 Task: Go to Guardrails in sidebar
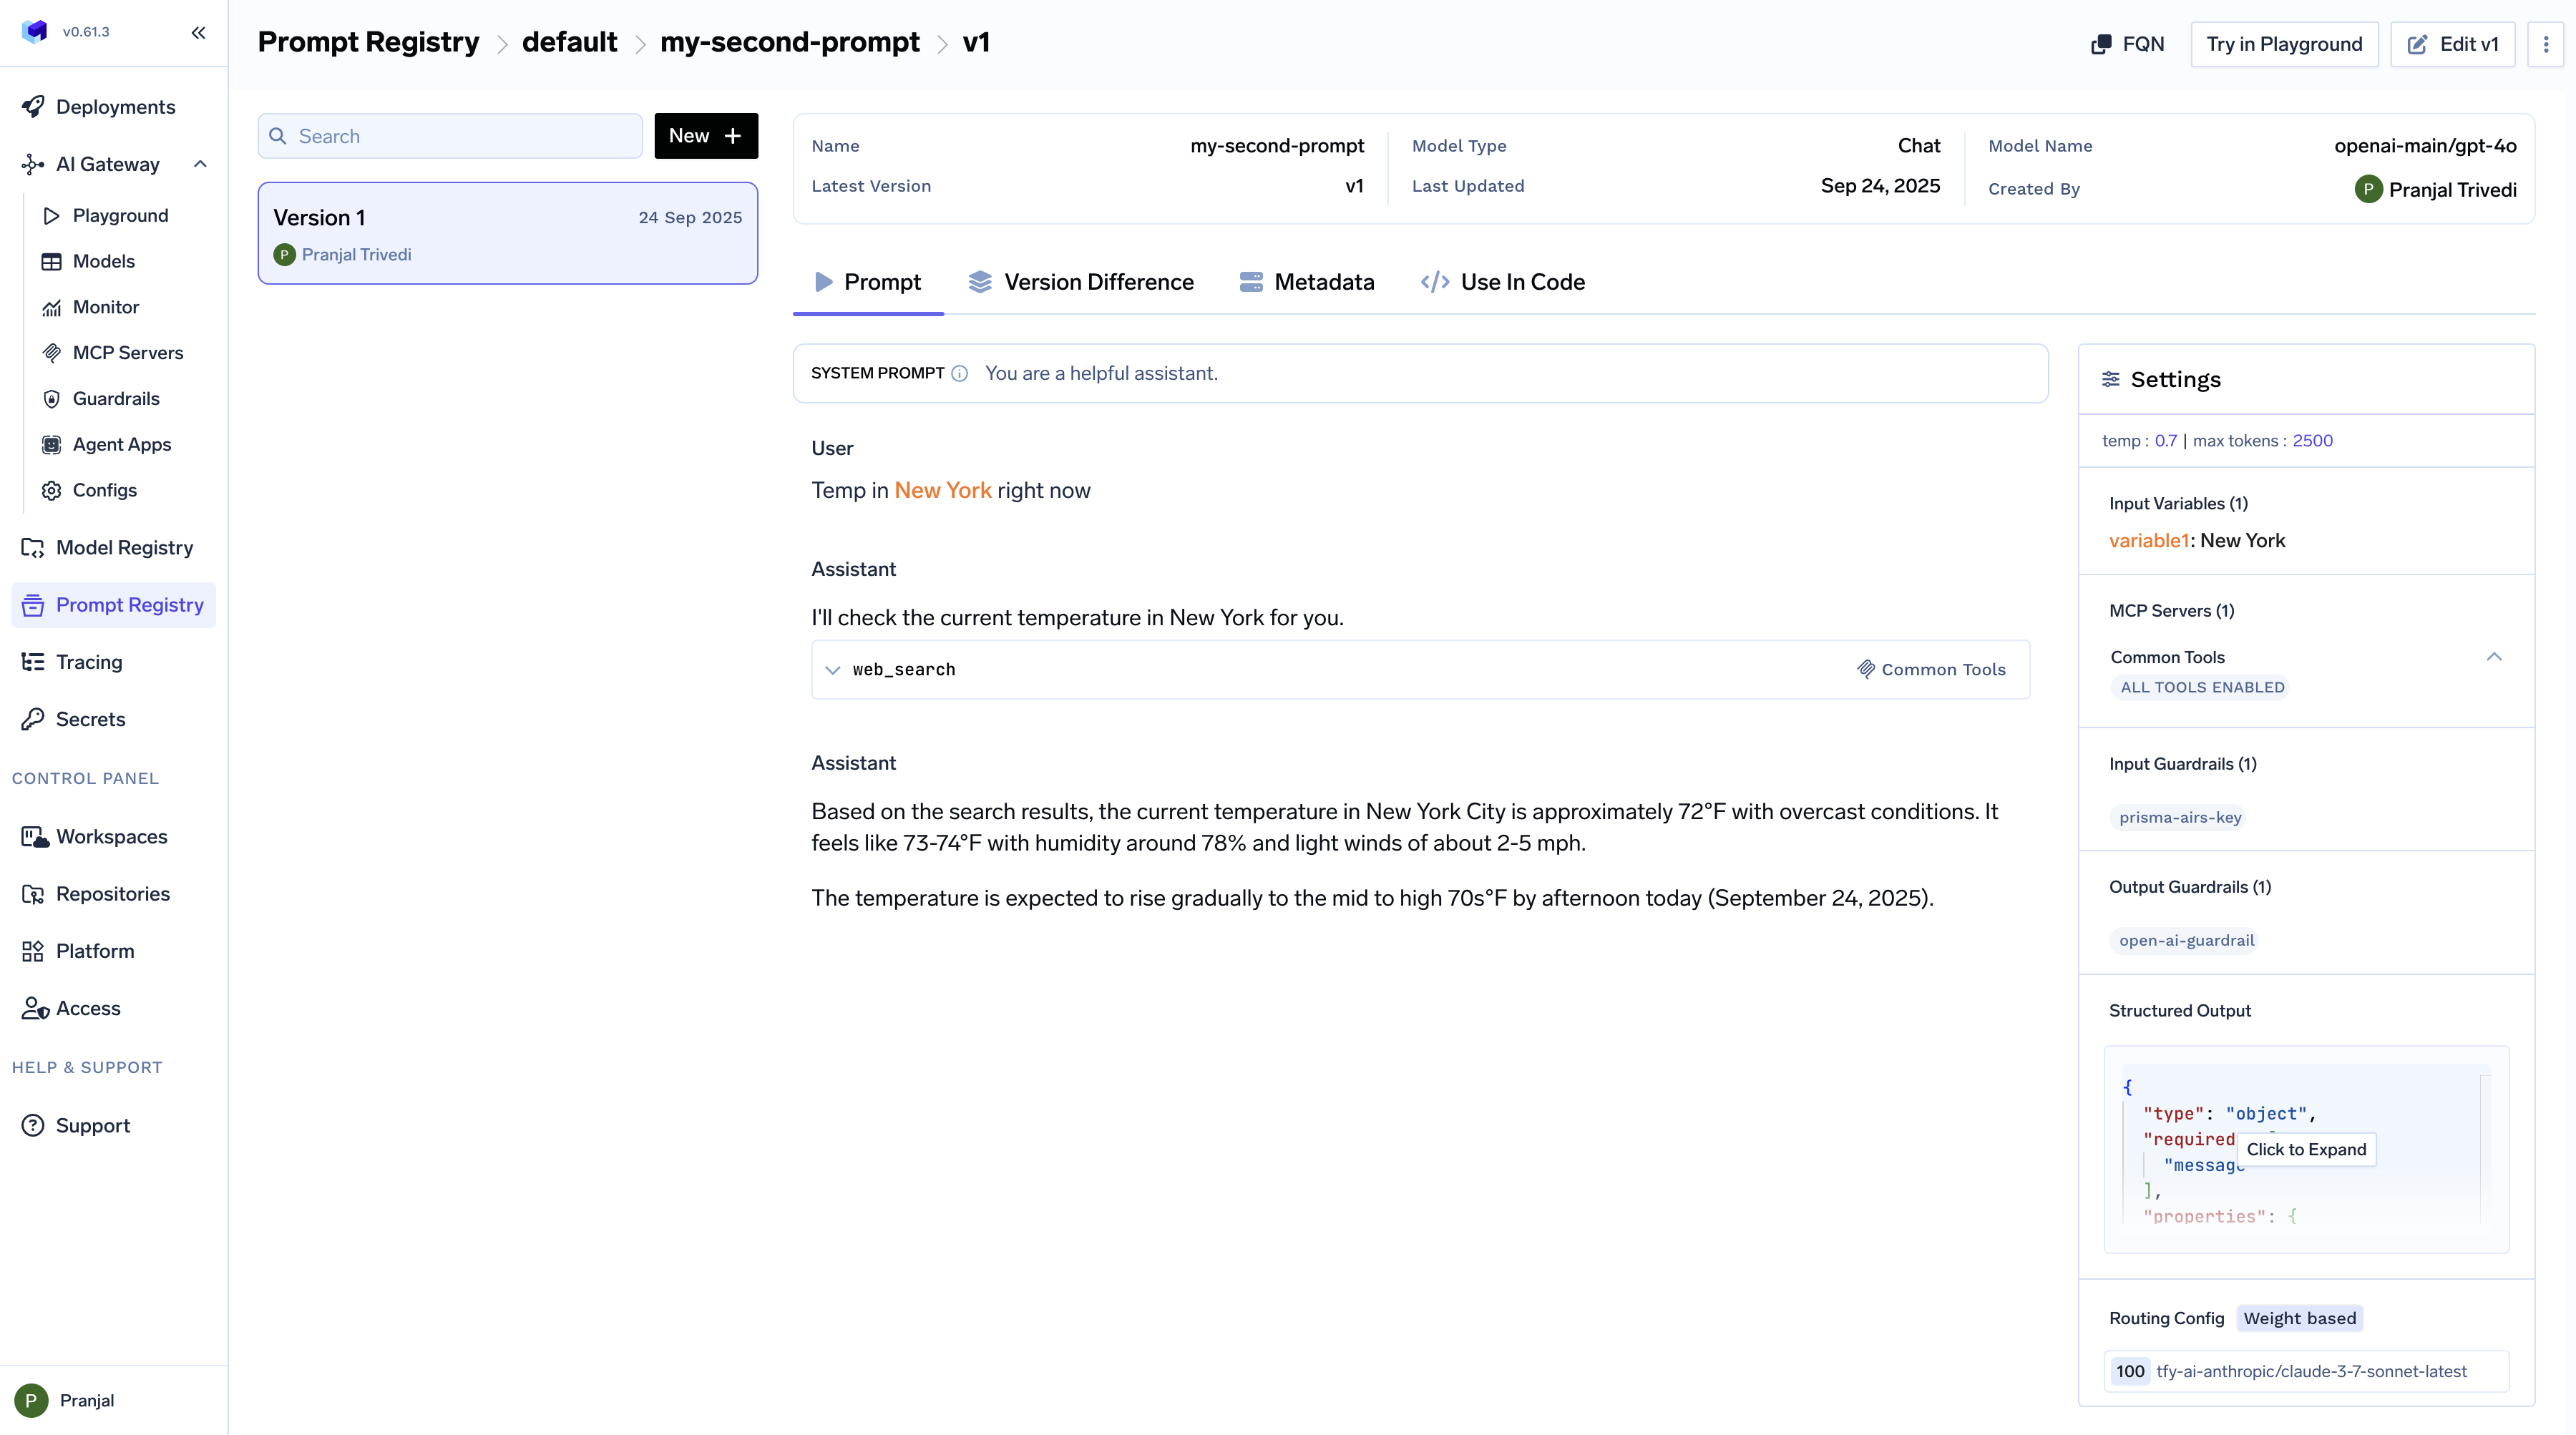coord(116,398)
